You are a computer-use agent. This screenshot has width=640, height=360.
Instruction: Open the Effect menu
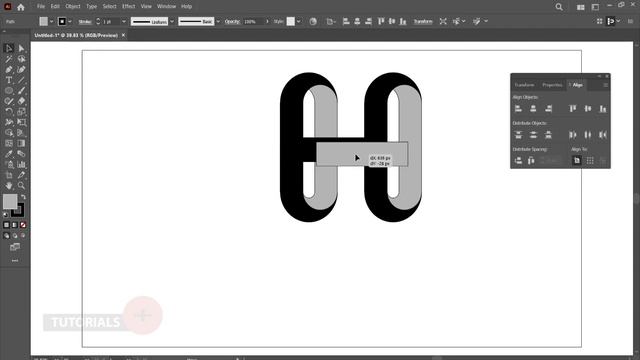(x=129, y=7)
